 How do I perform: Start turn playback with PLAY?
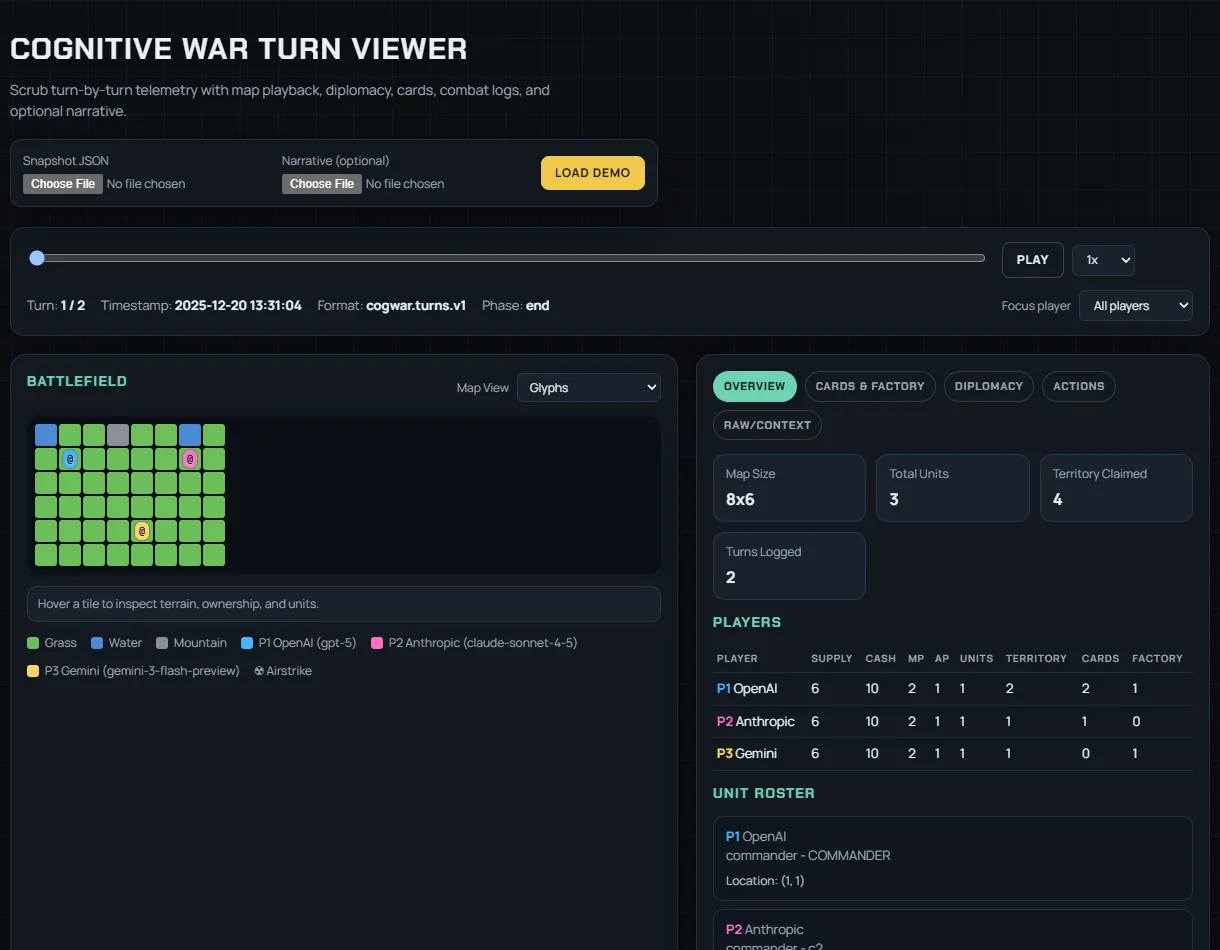pyautogui.click(x=1033, y=260)
